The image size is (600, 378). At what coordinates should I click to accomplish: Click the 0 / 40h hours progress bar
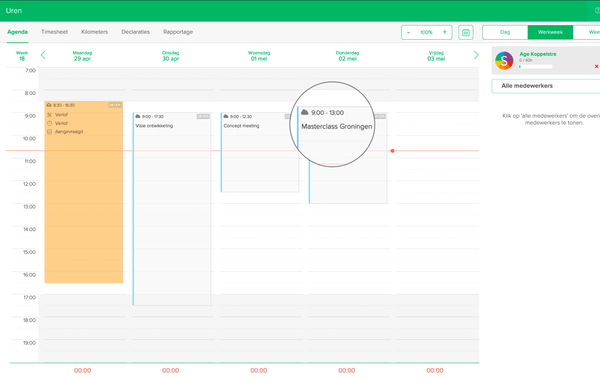536,67
